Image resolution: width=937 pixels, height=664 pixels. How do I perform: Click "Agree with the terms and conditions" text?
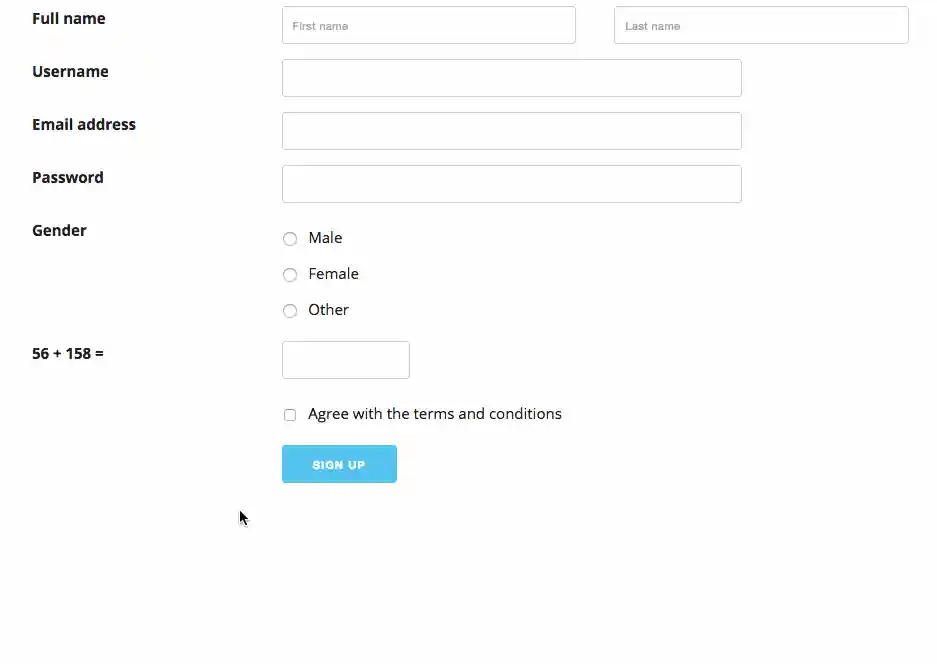click(x=434, y=414)
